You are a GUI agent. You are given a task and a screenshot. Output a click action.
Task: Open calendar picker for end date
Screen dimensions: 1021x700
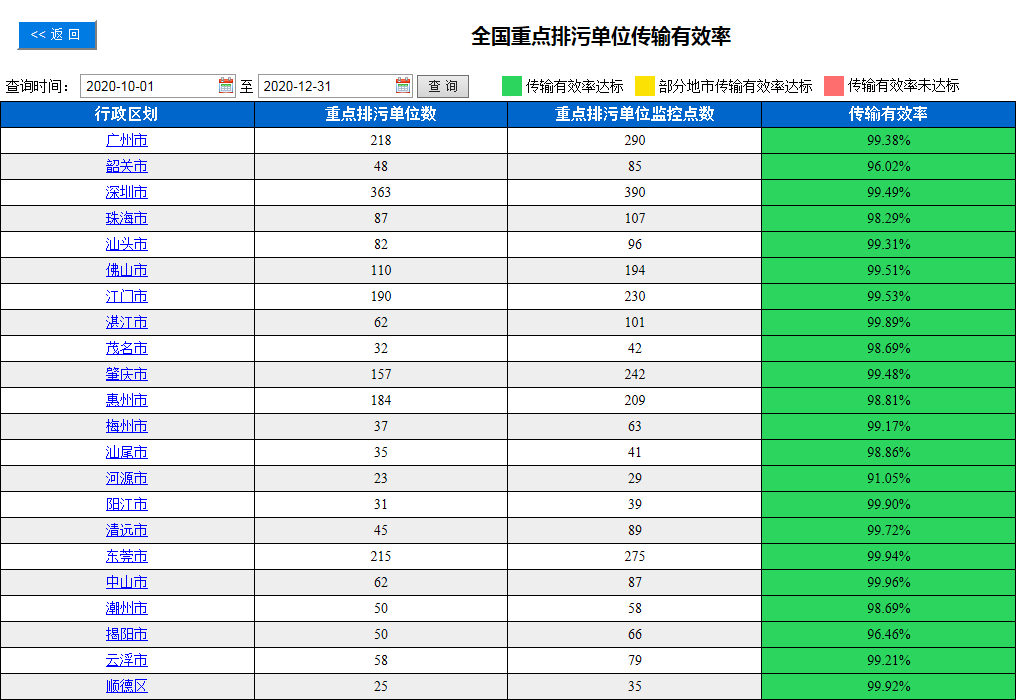tap(403, 85)
